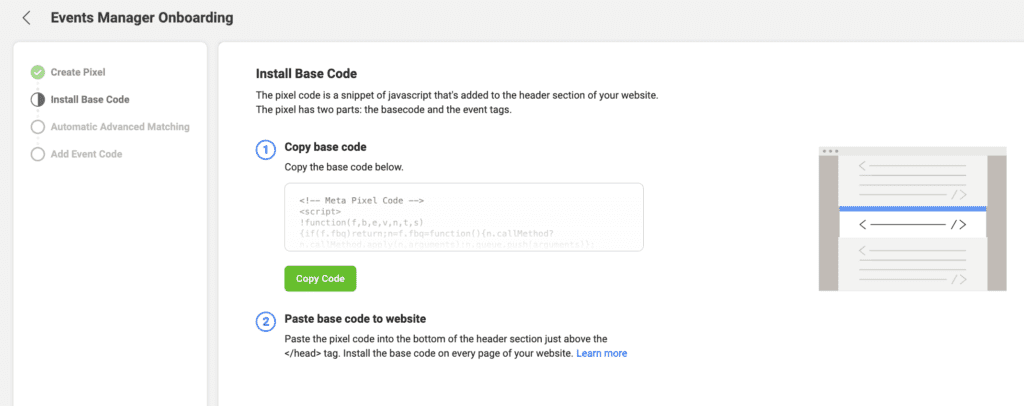Screen dimensions: 1024x406
Task: Click the green Create Pixel checkmark icon
Action: [x=38, y=72]
